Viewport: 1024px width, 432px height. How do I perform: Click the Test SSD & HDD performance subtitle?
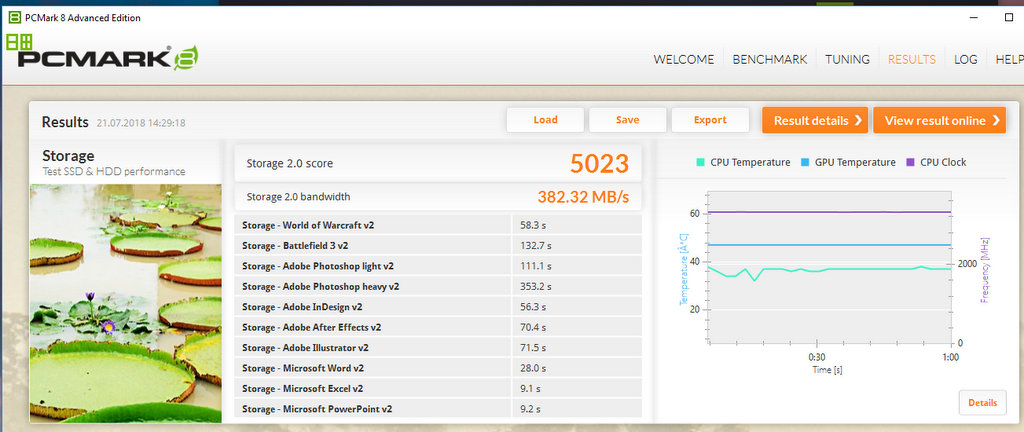tap(113, 172)
